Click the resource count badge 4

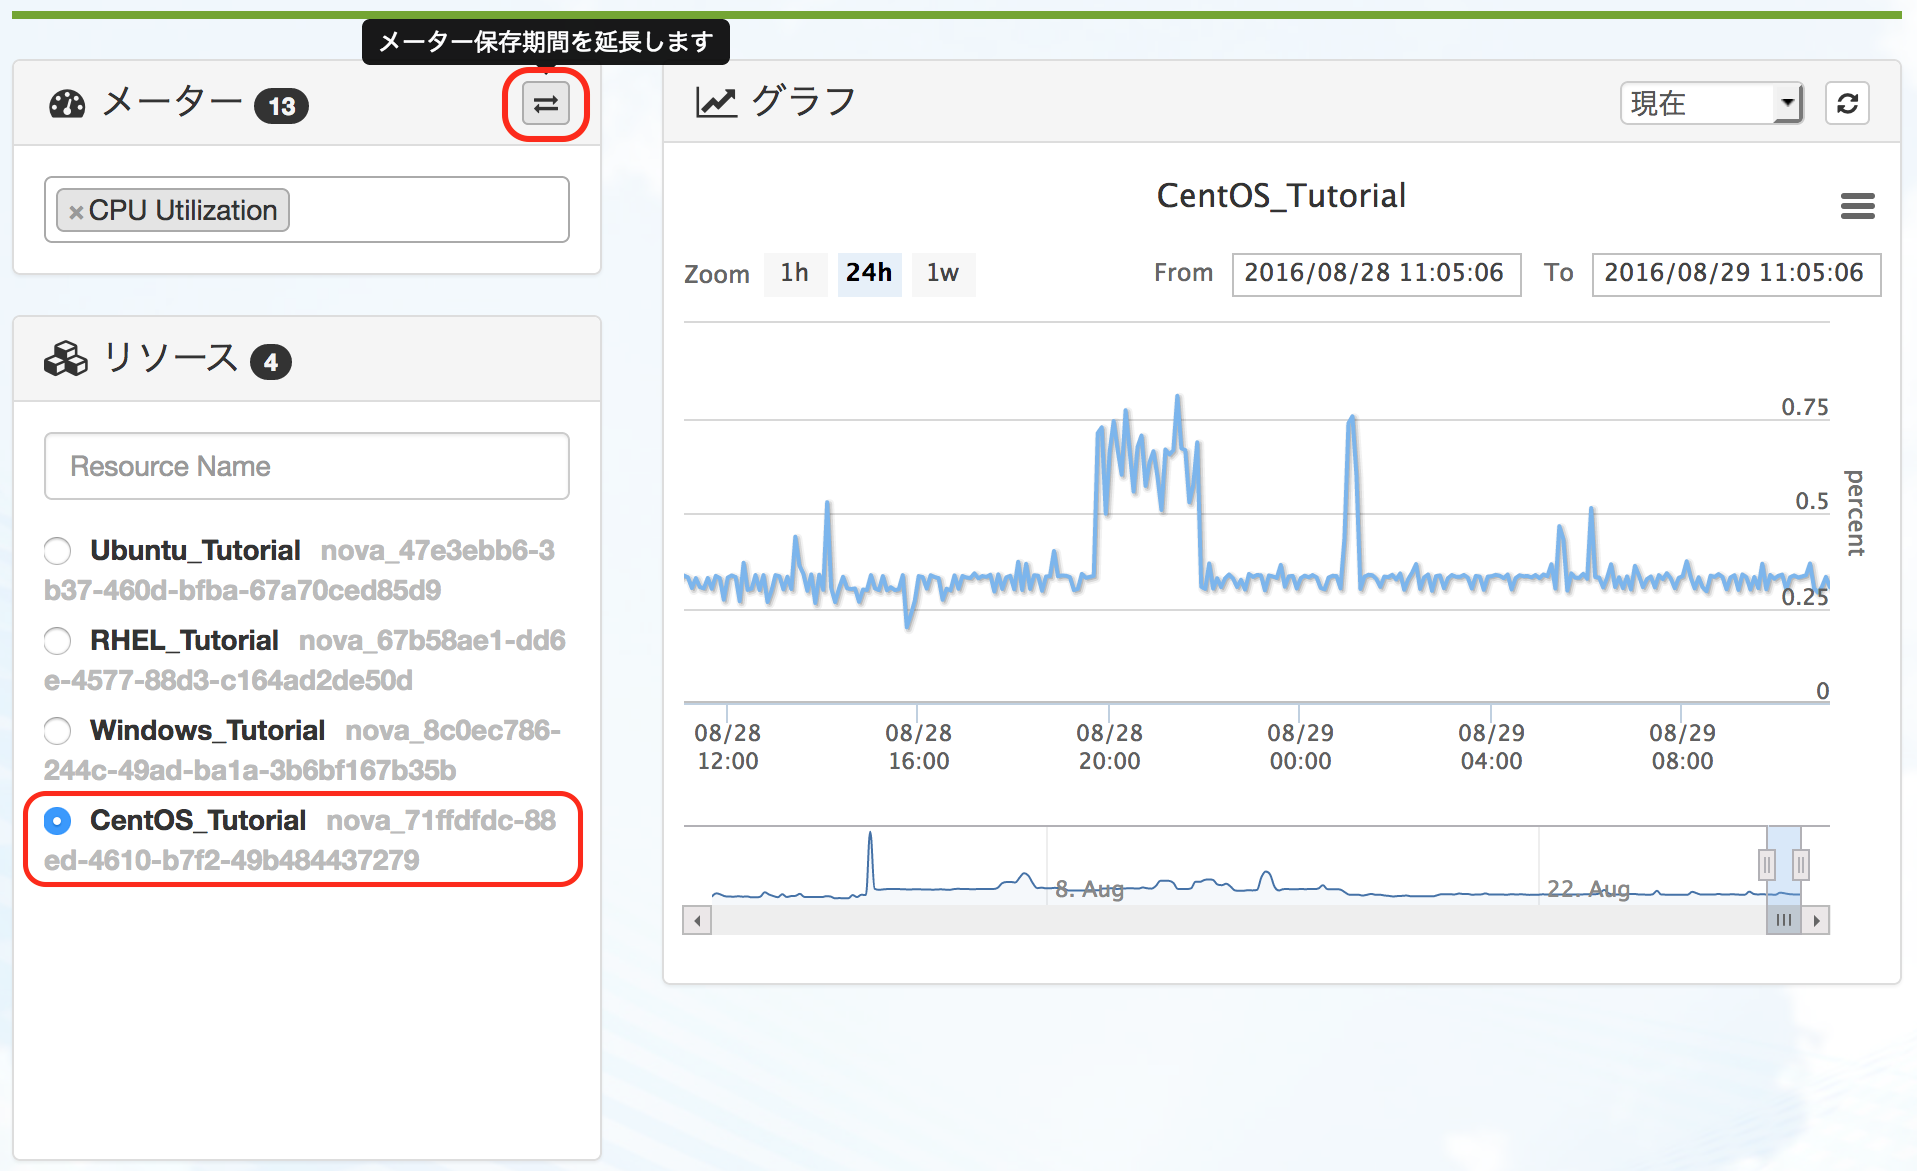coord(271,362)
